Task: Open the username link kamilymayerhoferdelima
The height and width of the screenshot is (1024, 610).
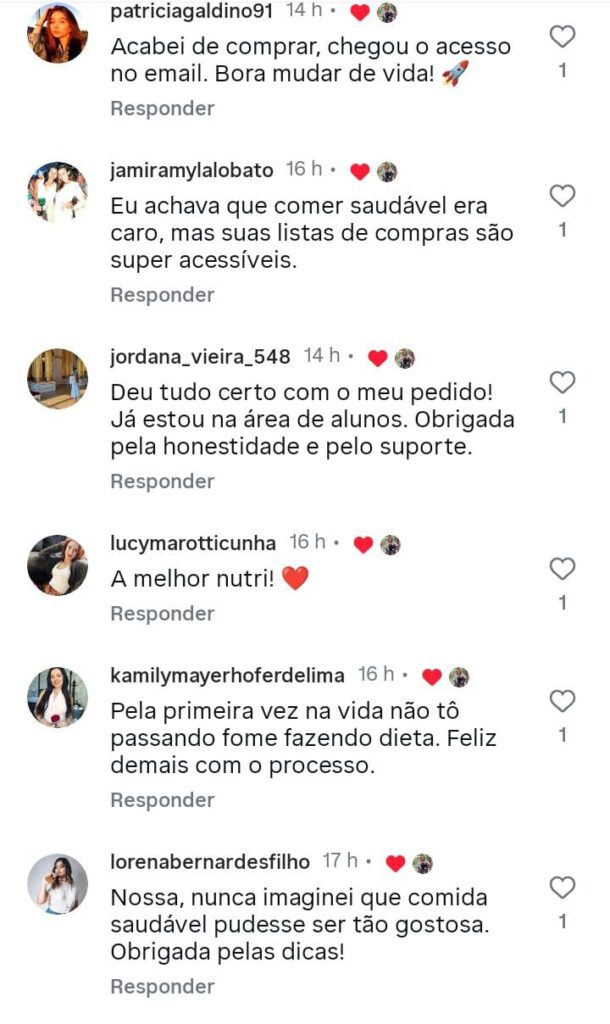Action: [229, 675]
